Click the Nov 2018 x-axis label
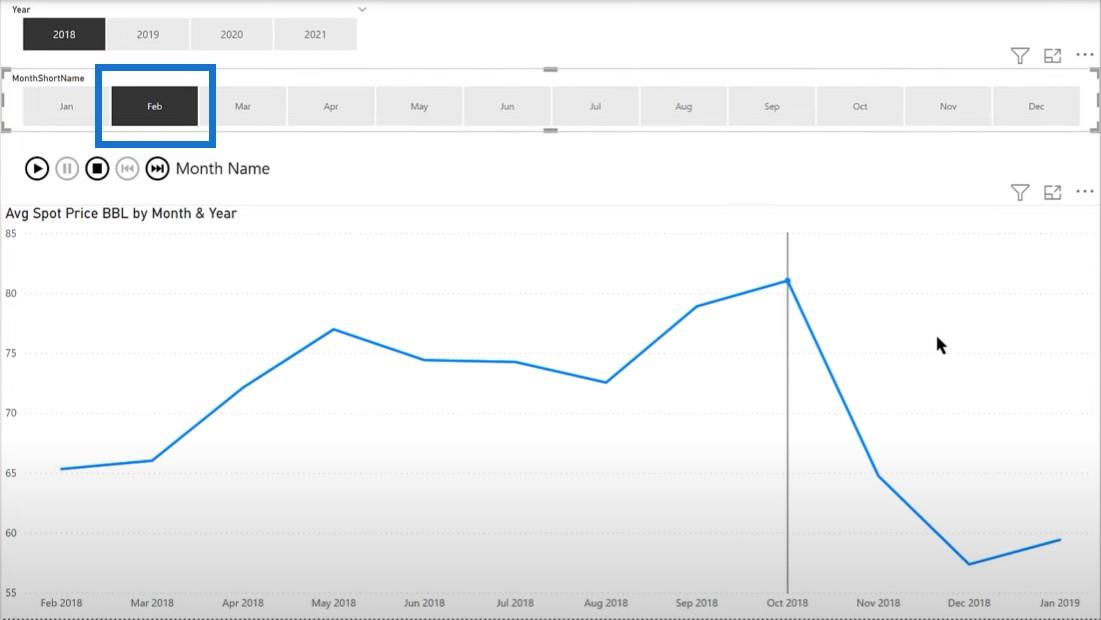 [878, 602]
